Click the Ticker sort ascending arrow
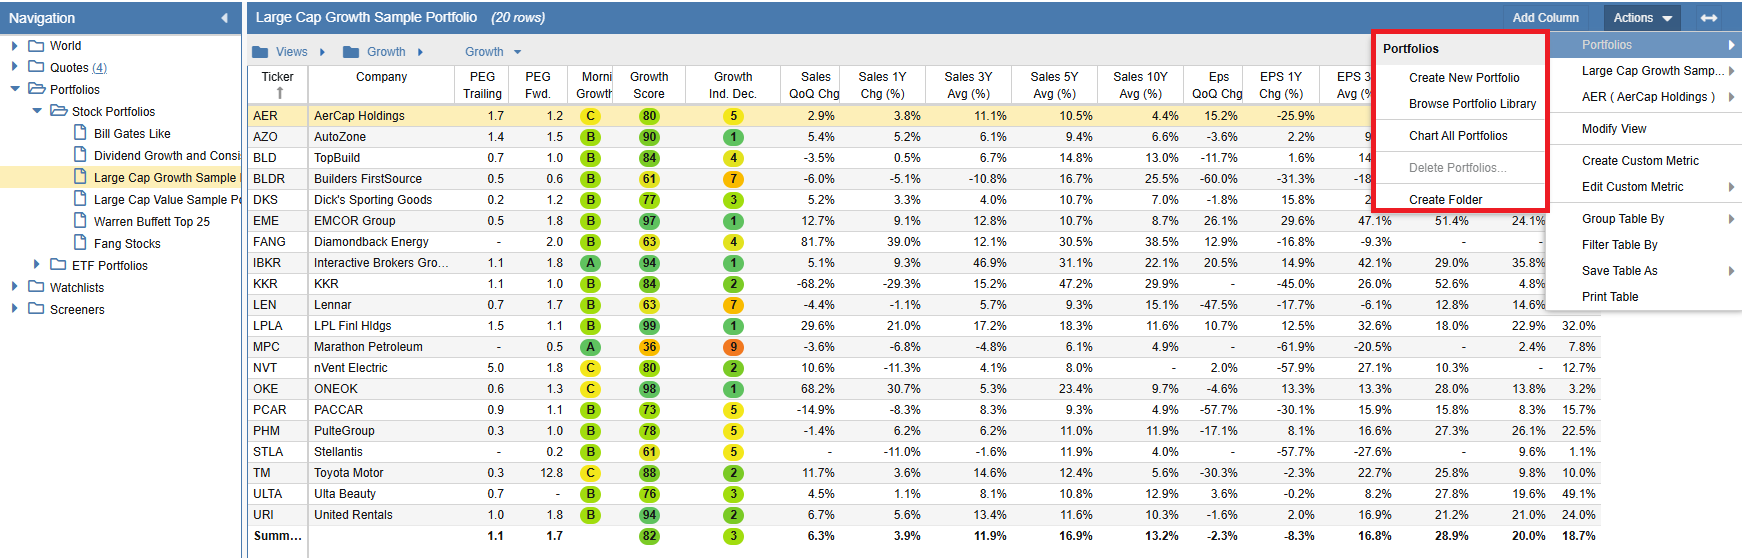The height and width of the screenshot is (558, 1746). pos(280,93)
